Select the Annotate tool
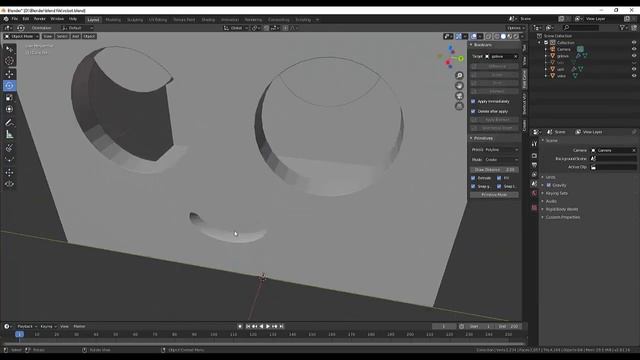Viewport: 640px width, 360px height. [x=9, y=122]
